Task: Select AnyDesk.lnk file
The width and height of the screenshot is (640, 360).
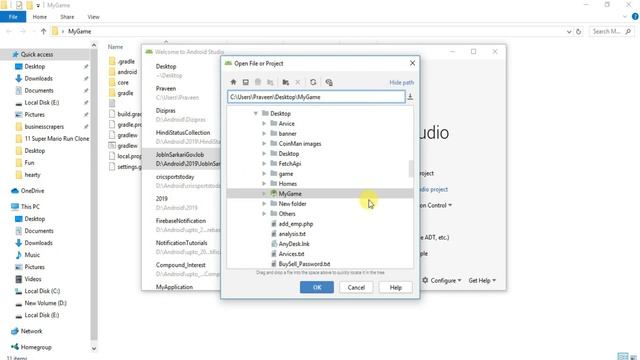Action: (x=294, y=244)
